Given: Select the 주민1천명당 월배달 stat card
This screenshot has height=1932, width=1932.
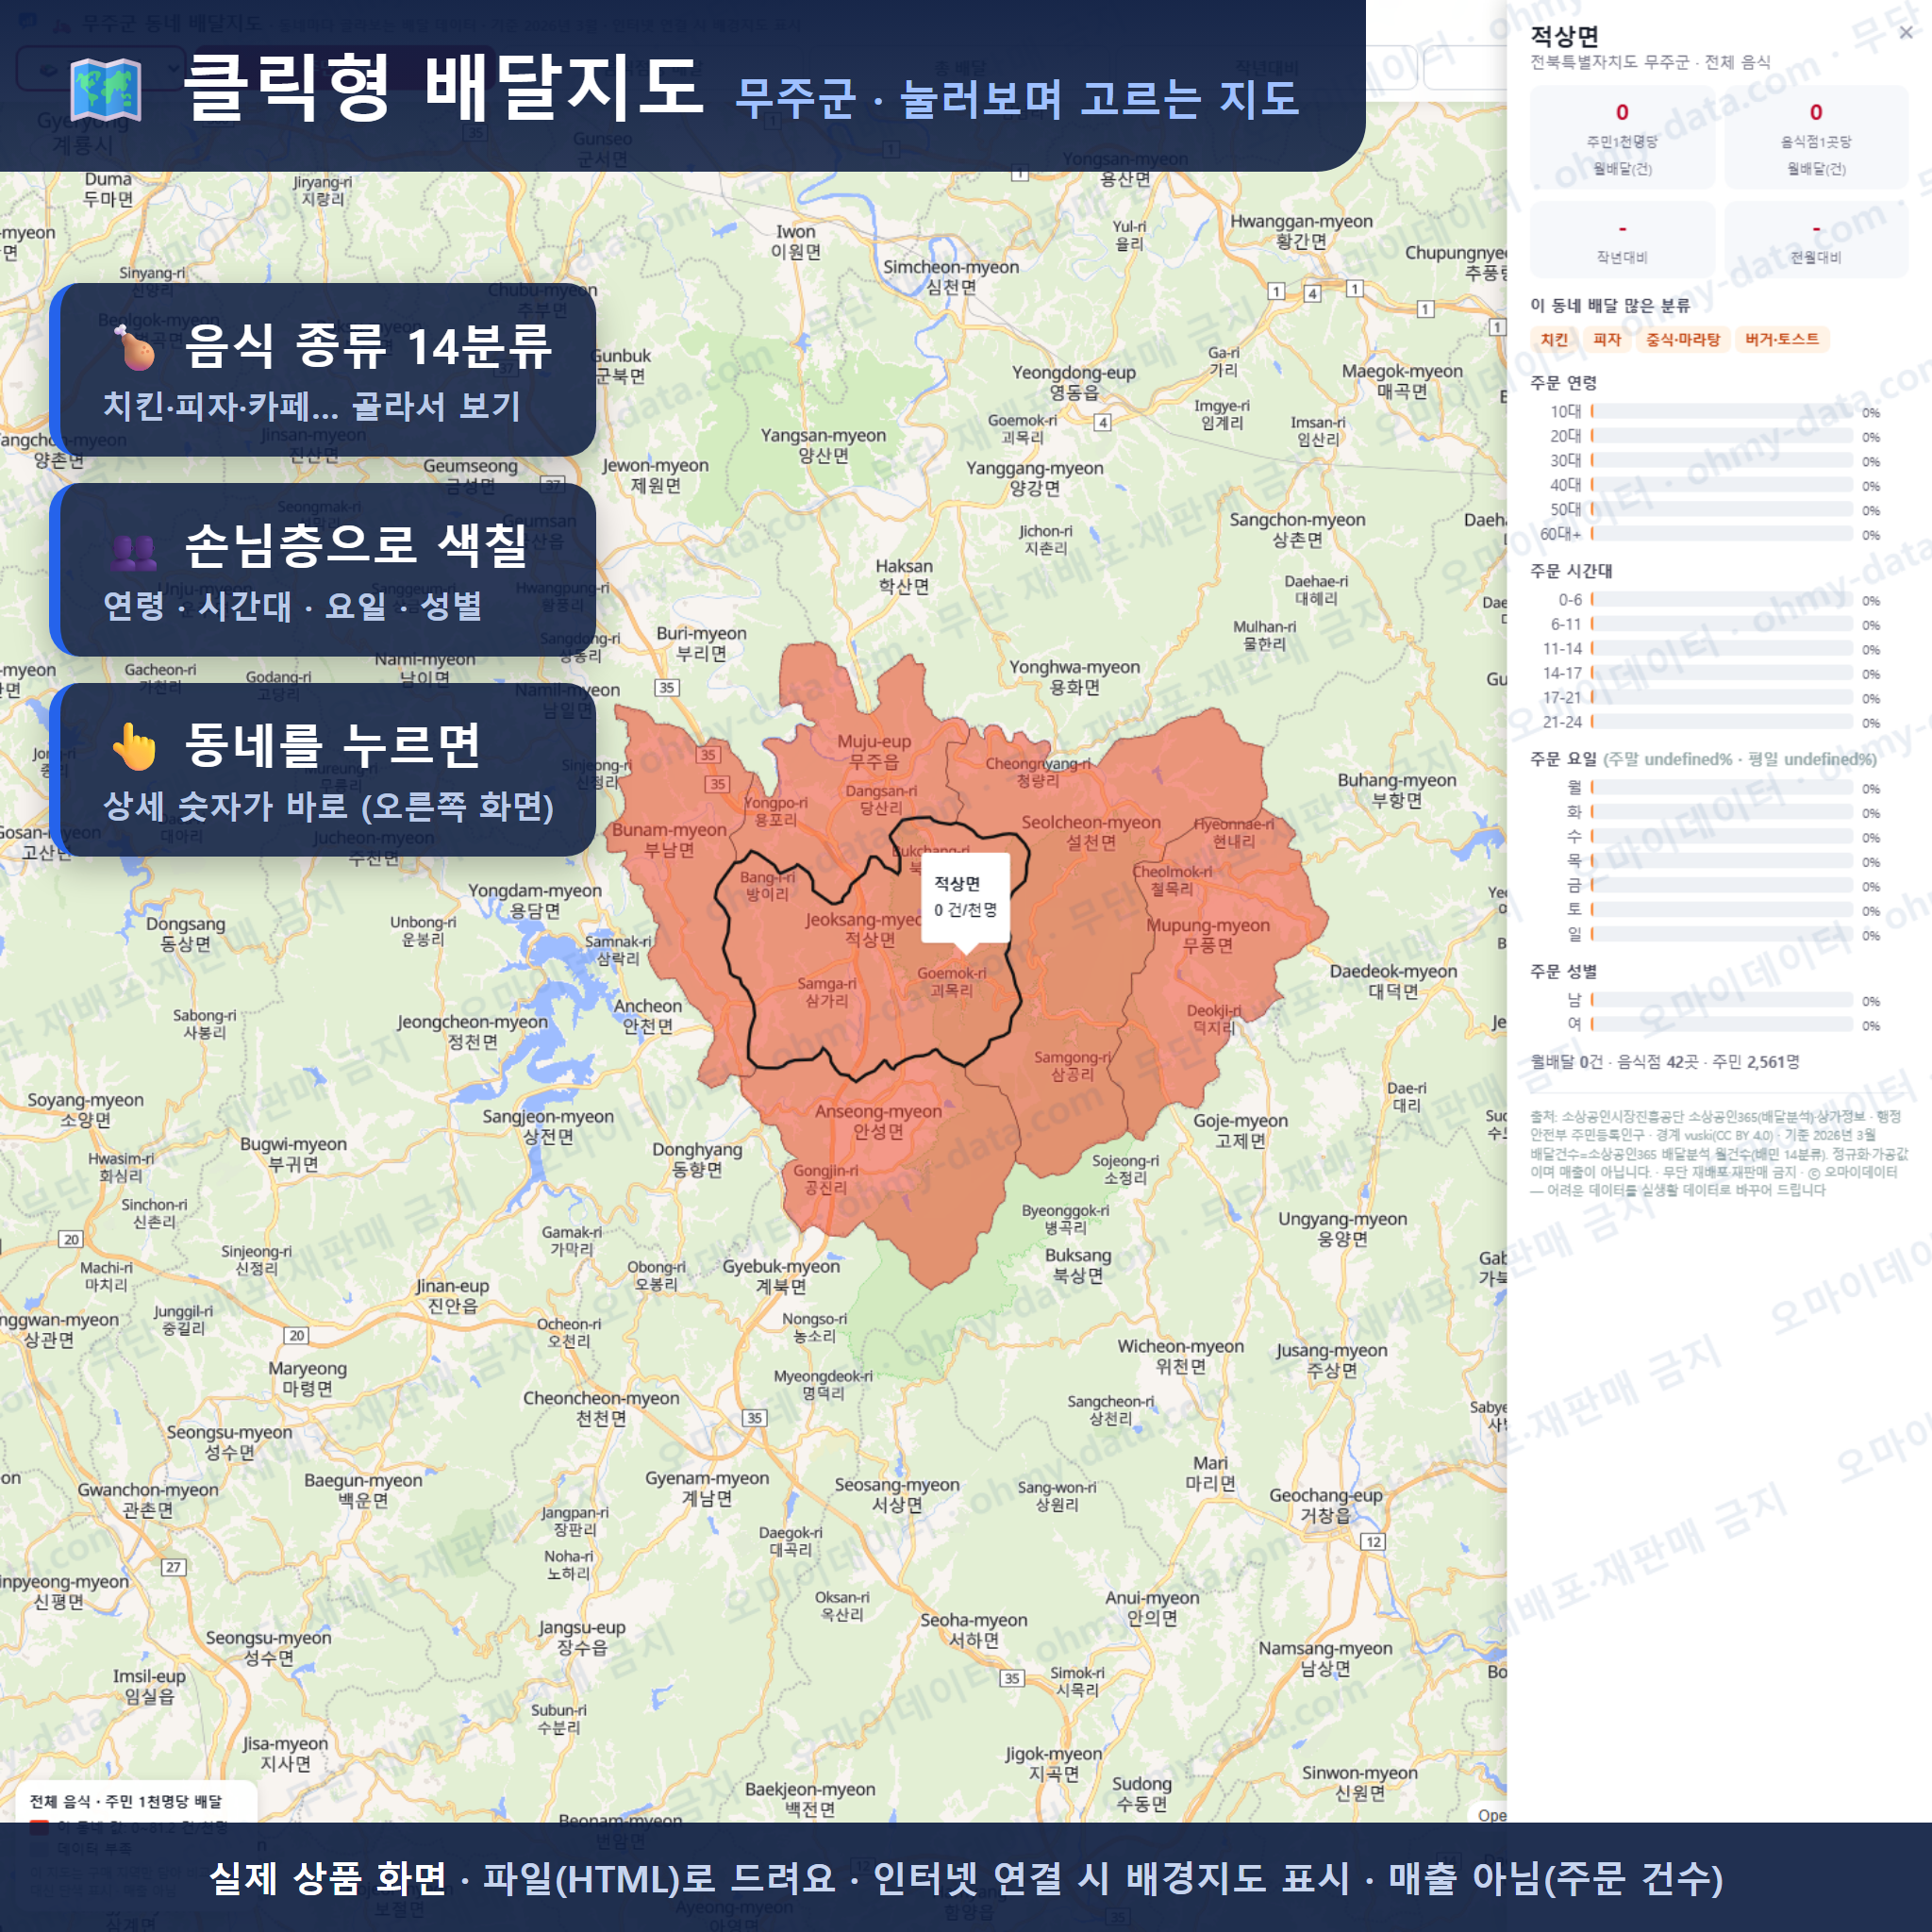Looking at the screenshot, I should (x=1622, y=138).
